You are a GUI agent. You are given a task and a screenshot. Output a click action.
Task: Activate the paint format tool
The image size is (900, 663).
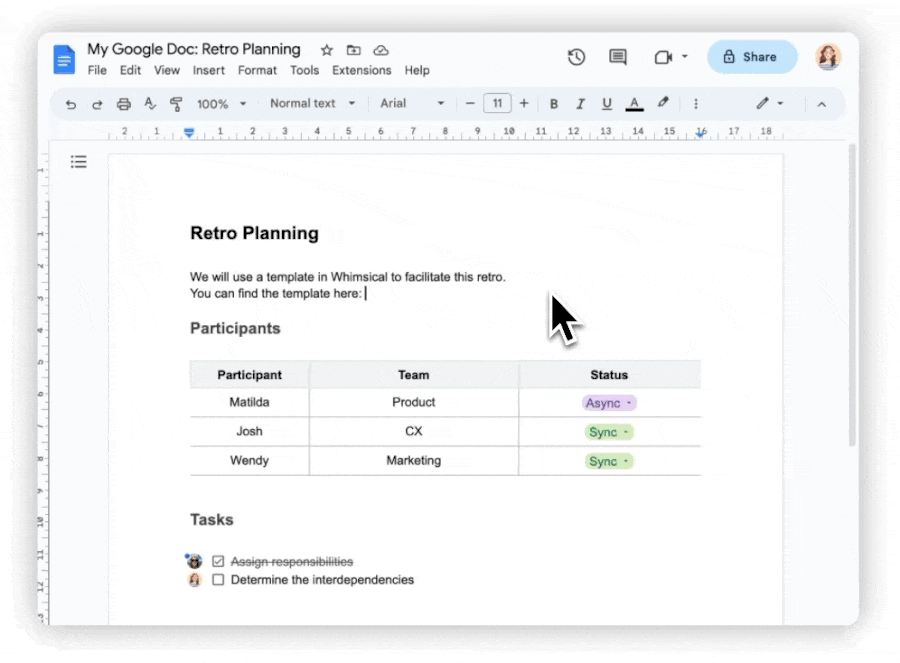pos(176,104)
